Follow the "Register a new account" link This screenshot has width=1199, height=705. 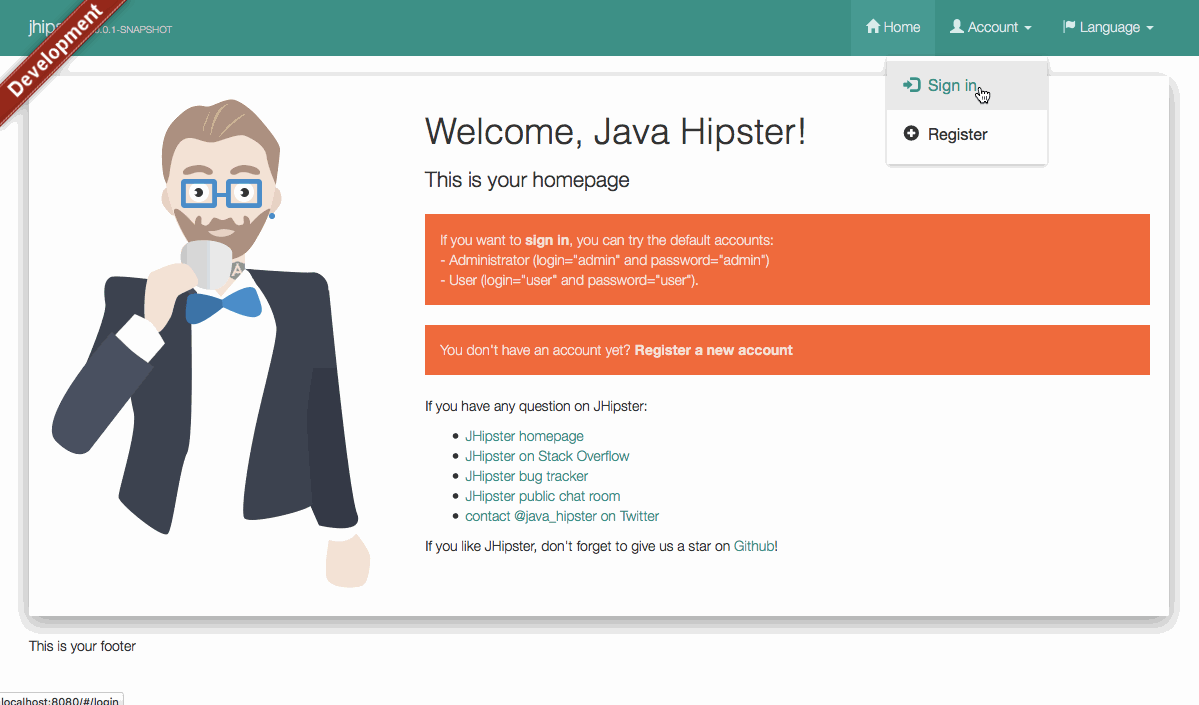click(x=713, y=350)
